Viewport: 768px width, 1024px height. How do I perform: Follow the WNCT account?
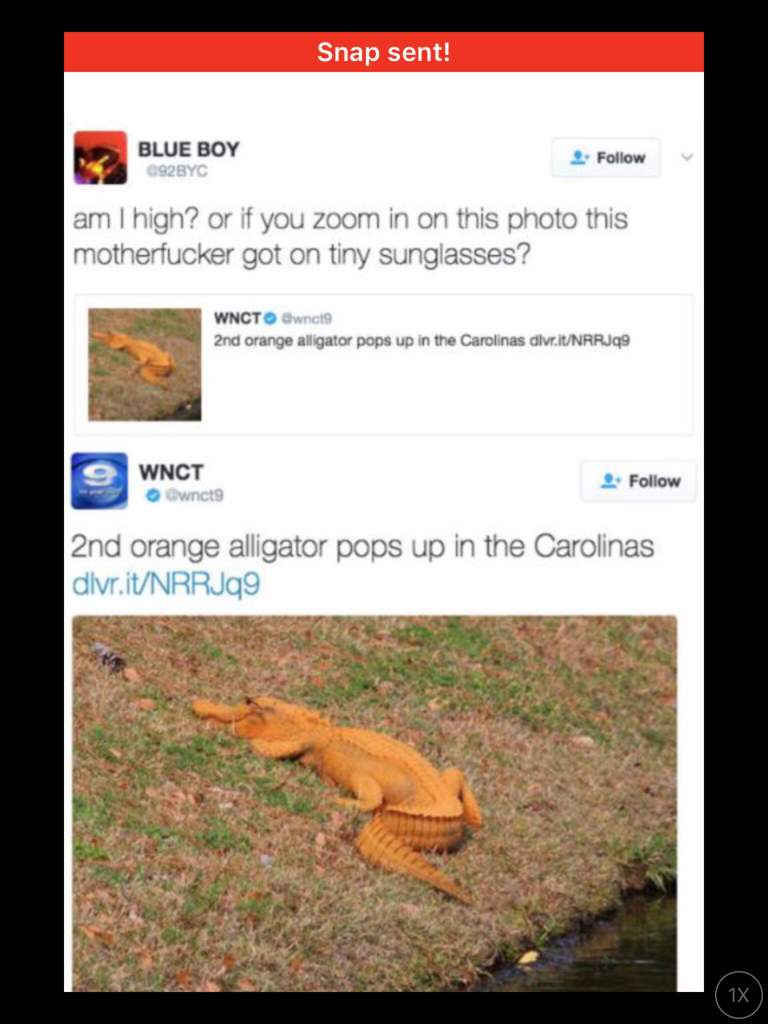pyautogui.click(x=639, y=481)
